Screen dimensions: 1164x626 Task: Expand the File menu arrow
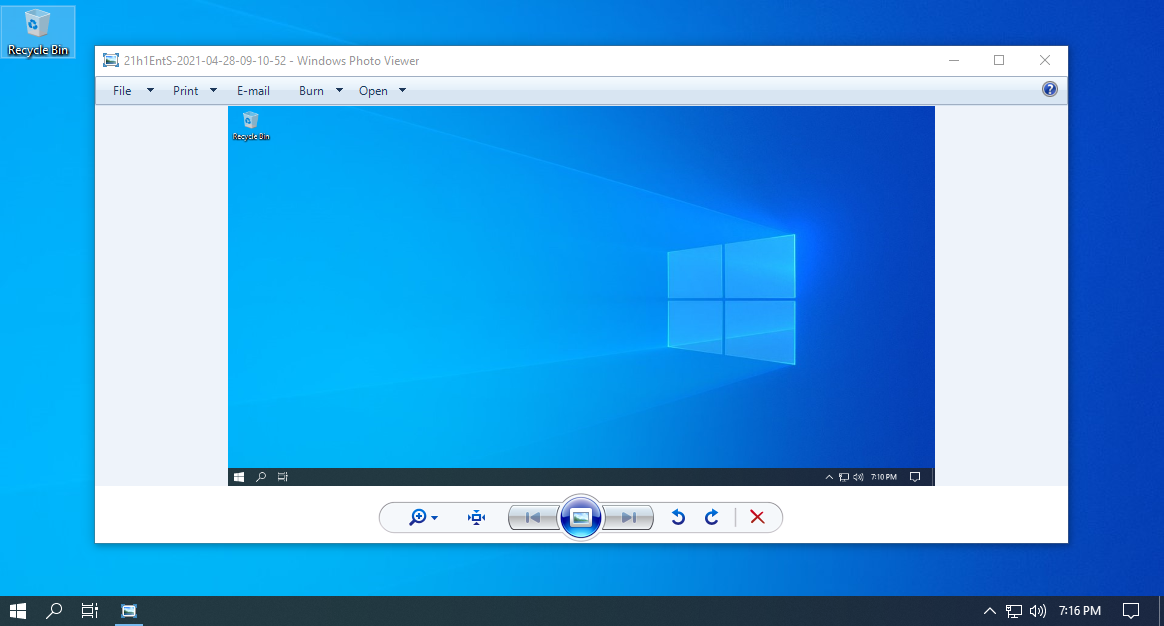point(150,91)
